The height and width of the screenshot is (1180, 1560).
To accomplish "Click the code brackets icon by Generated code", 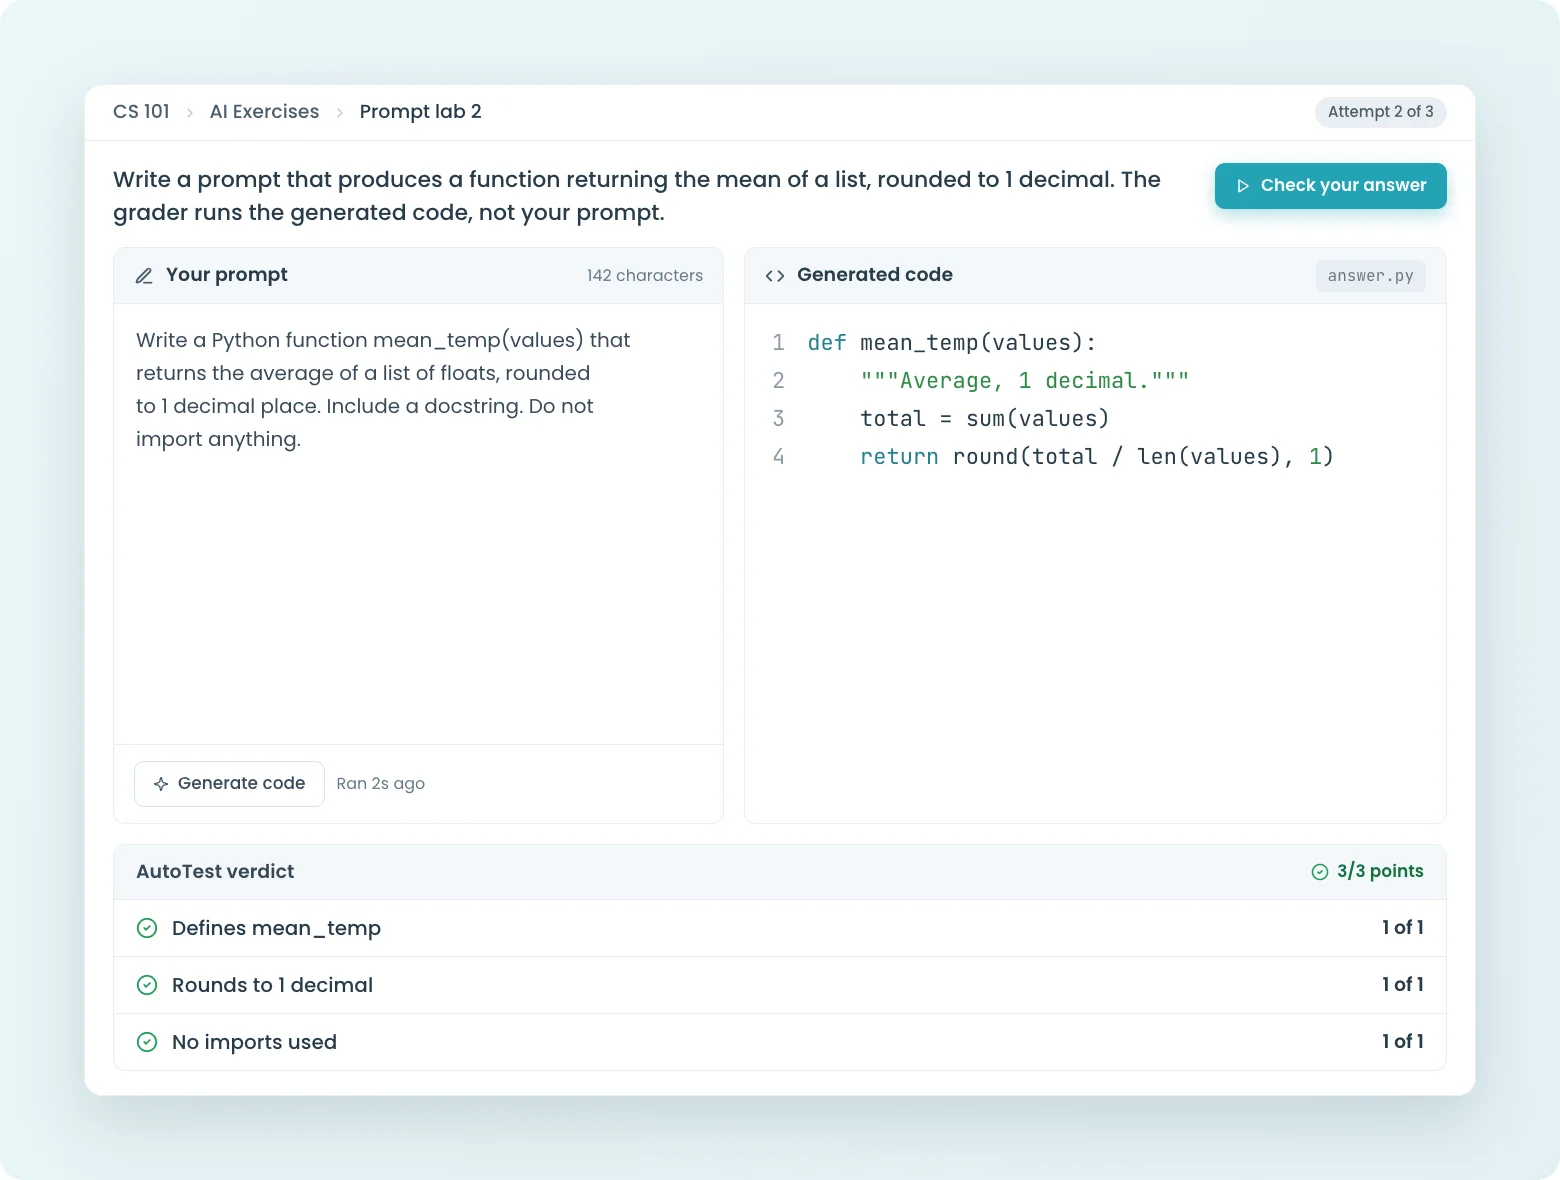I will pyautogui.click(x=774, y=276).
